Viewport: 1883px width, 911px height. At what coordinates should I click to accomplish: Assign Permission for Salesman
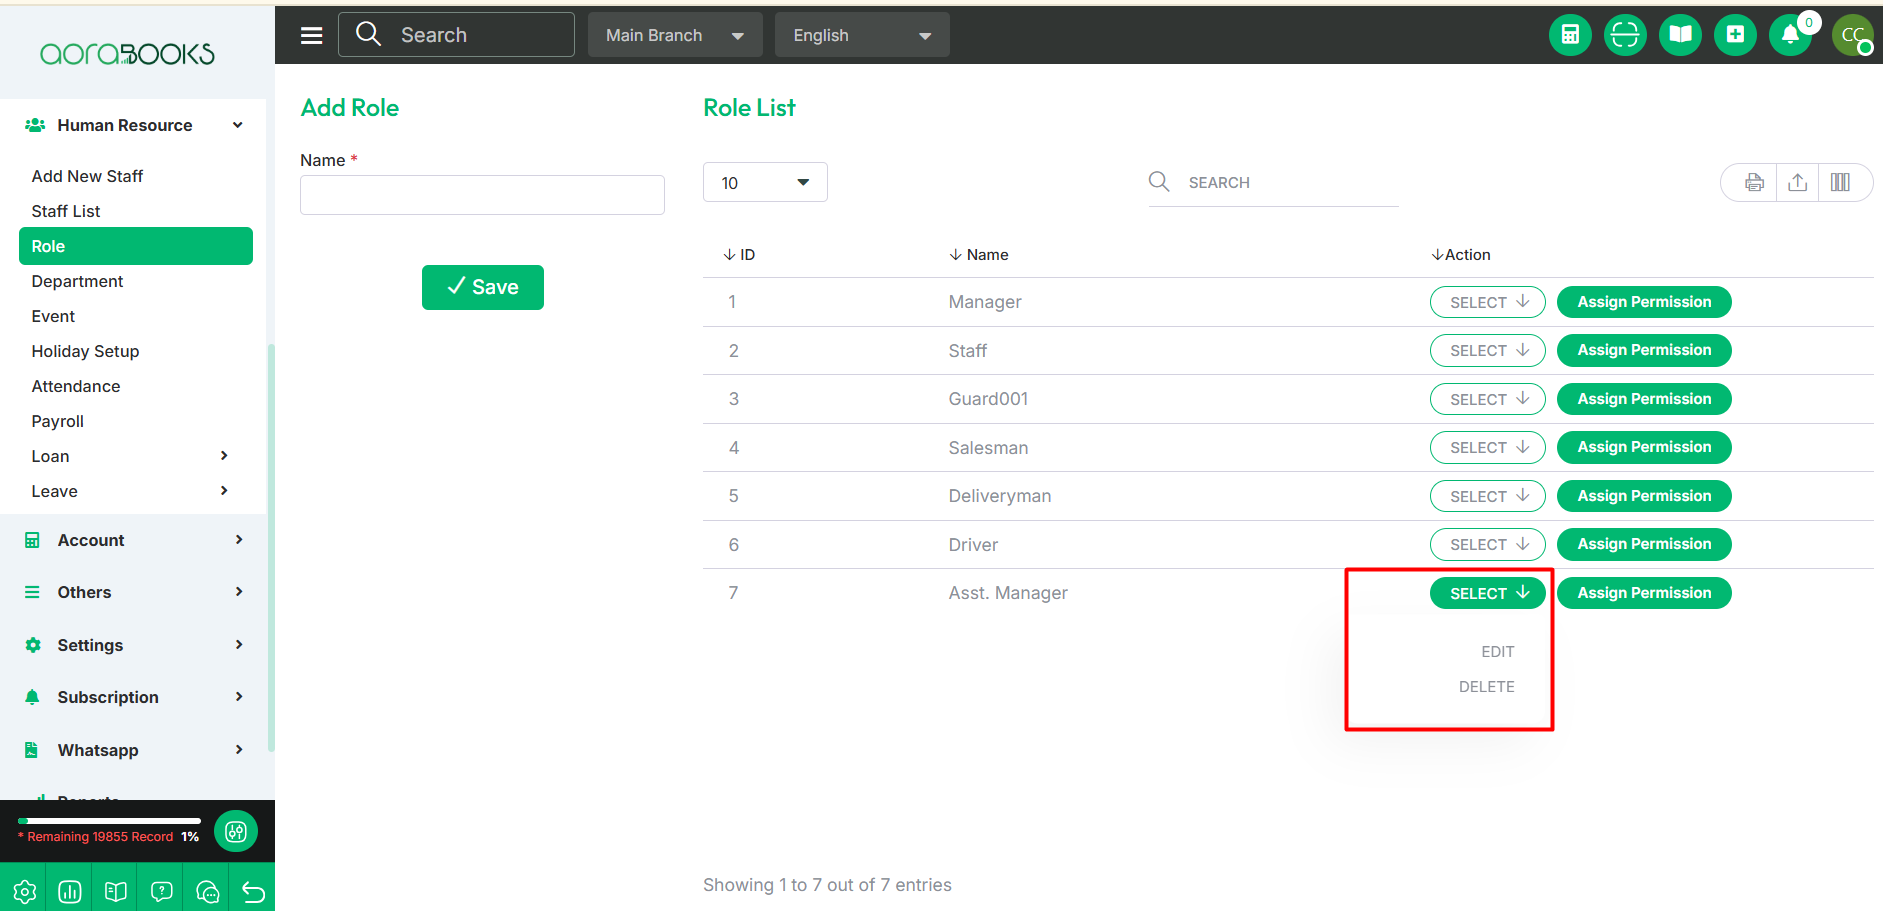[1644, 447]
